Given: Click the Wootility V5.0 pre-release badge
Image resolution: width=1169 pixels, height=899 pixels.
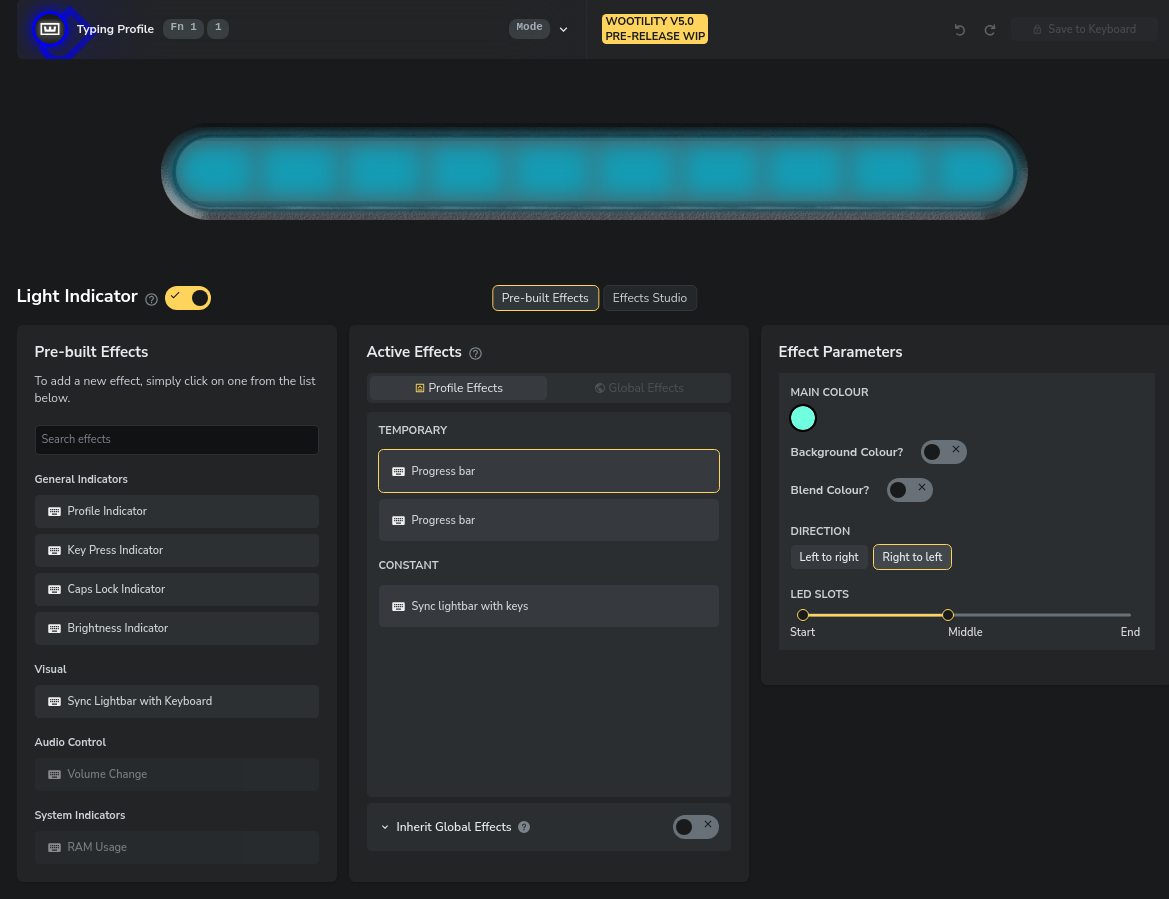Looking at the screenshot, I should click(655, 29).
